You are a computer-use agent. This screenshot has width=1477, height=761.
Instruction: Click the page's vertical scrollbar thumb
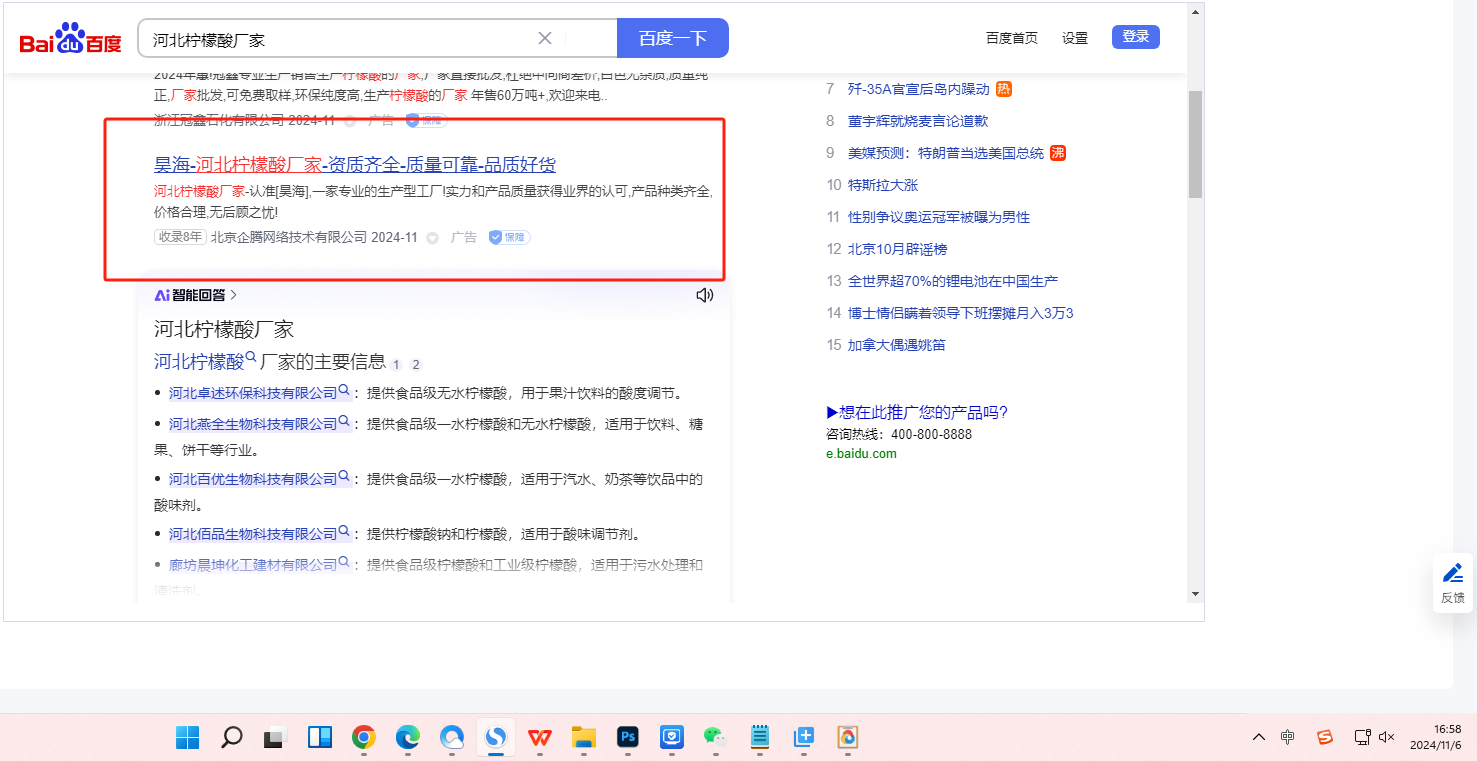pyautogui.click(x=1195, y=144)
